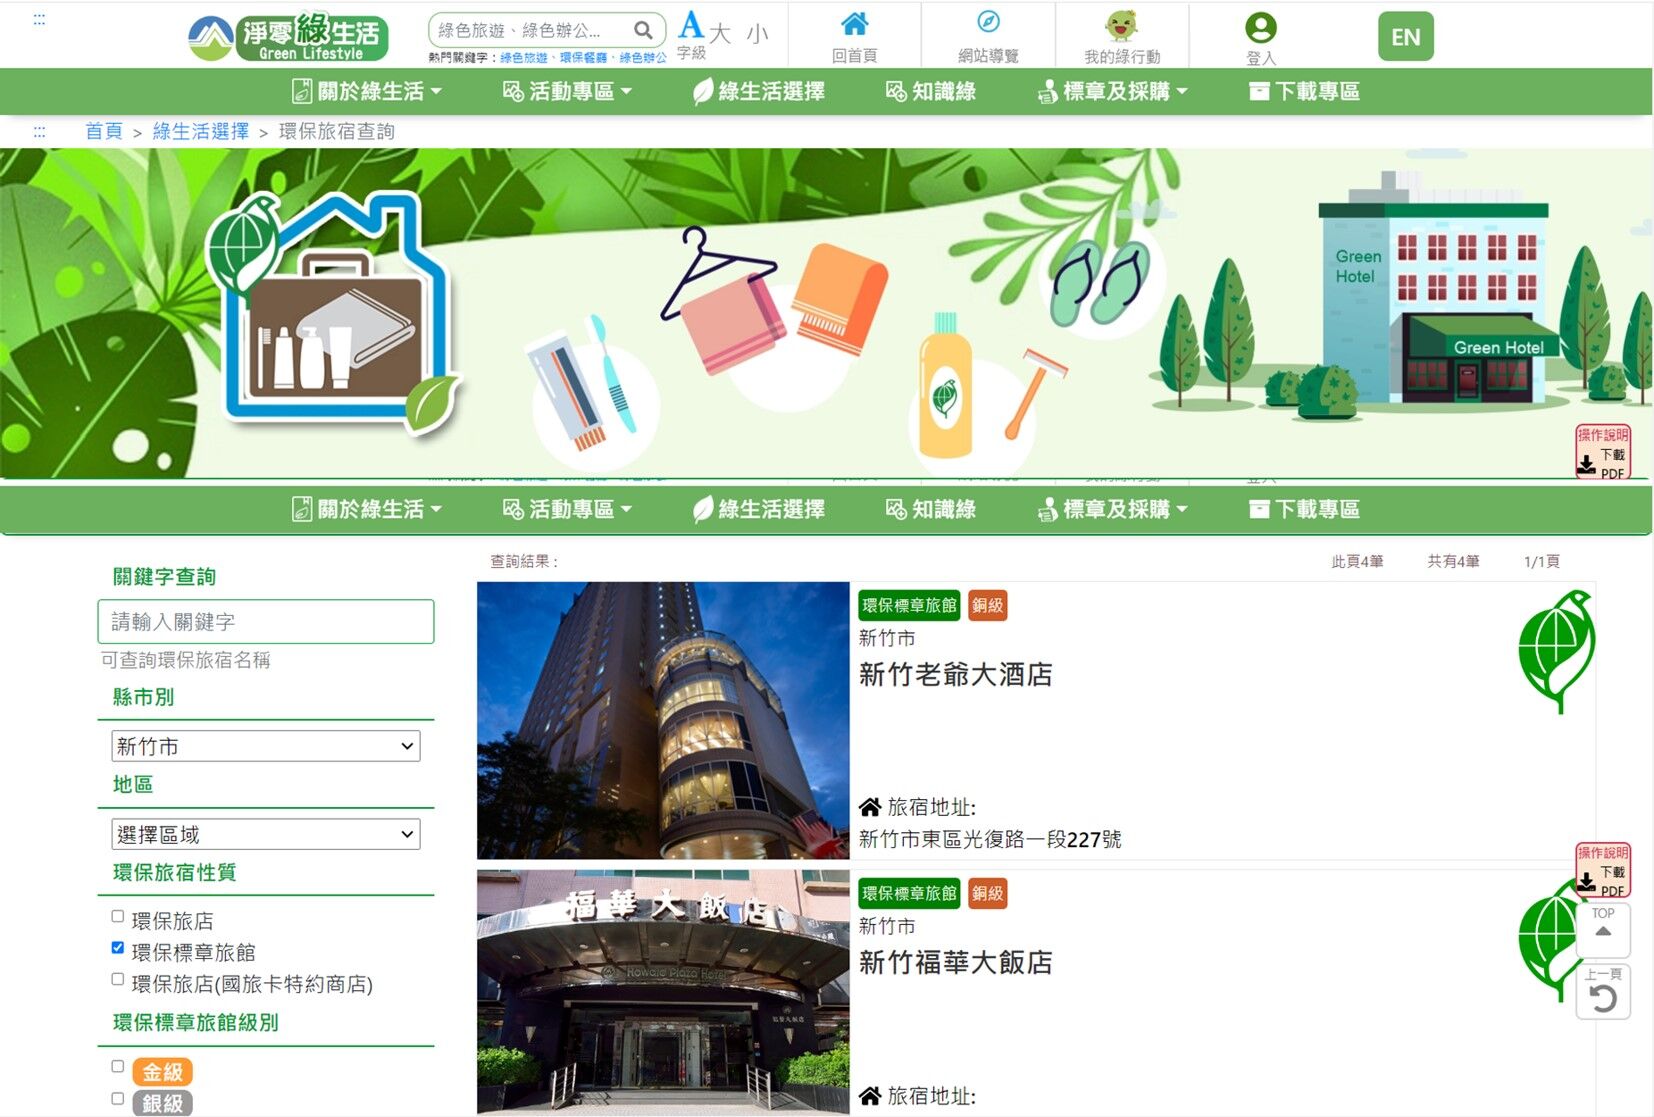Open 新竹老爺大酒店 hotel title
This screenshot has width=1654, height=1117.
955,675
